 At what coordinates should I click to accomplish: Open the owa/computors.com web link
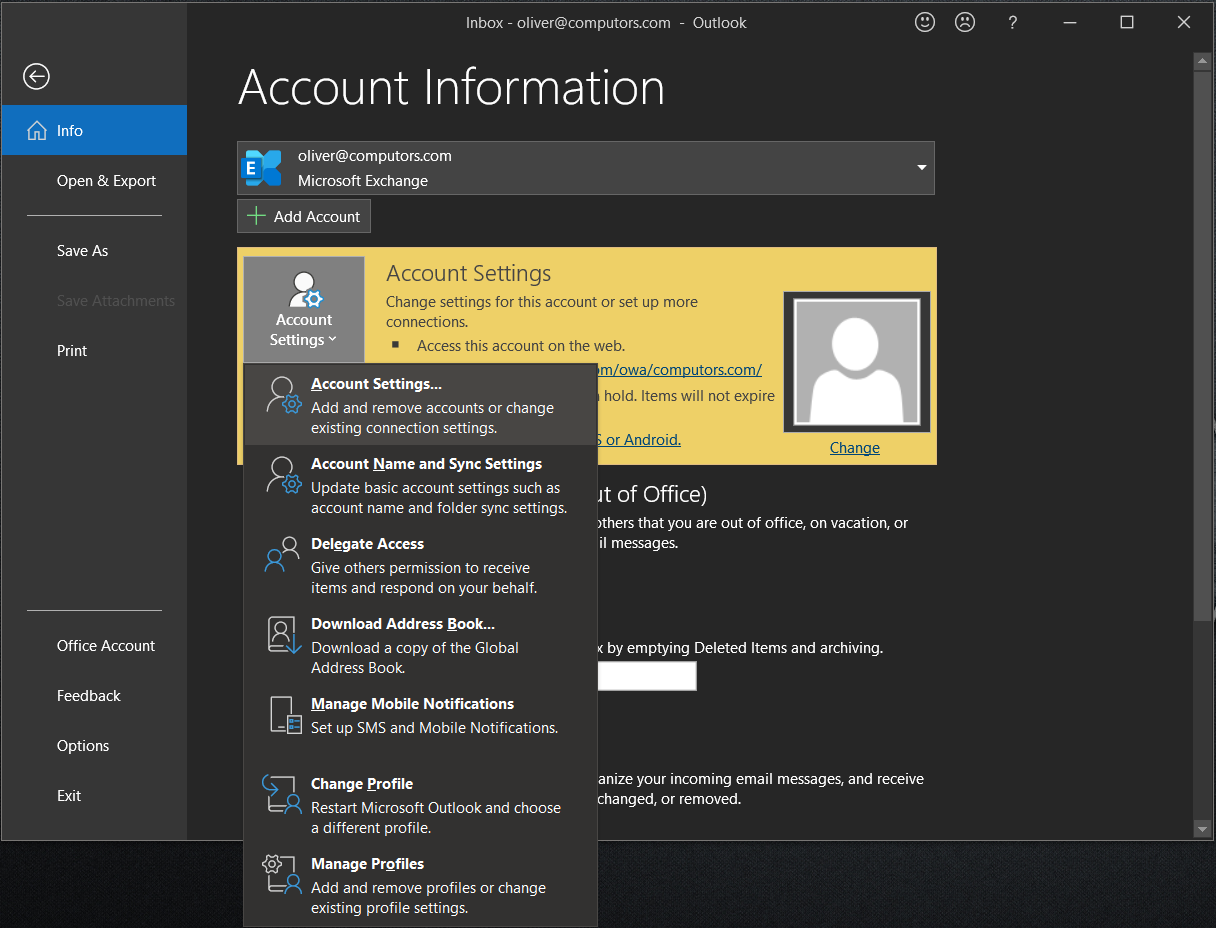click(680, 370)
